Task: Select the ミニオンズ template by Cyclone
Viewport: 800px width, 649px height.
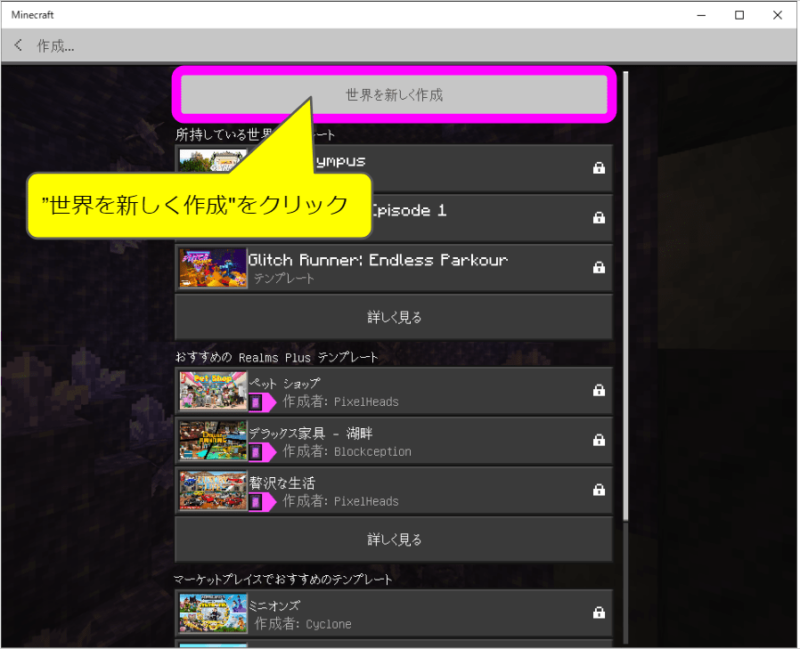Action: 393,613
